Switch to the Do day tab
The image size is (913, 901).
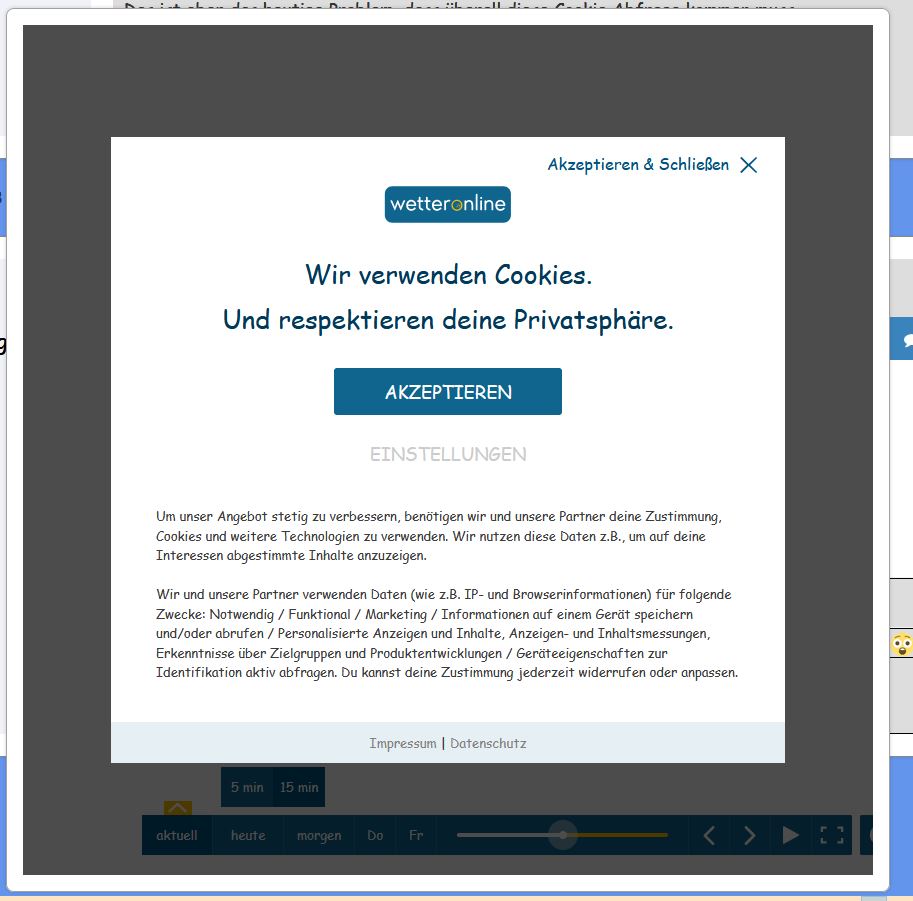(375, 835)
